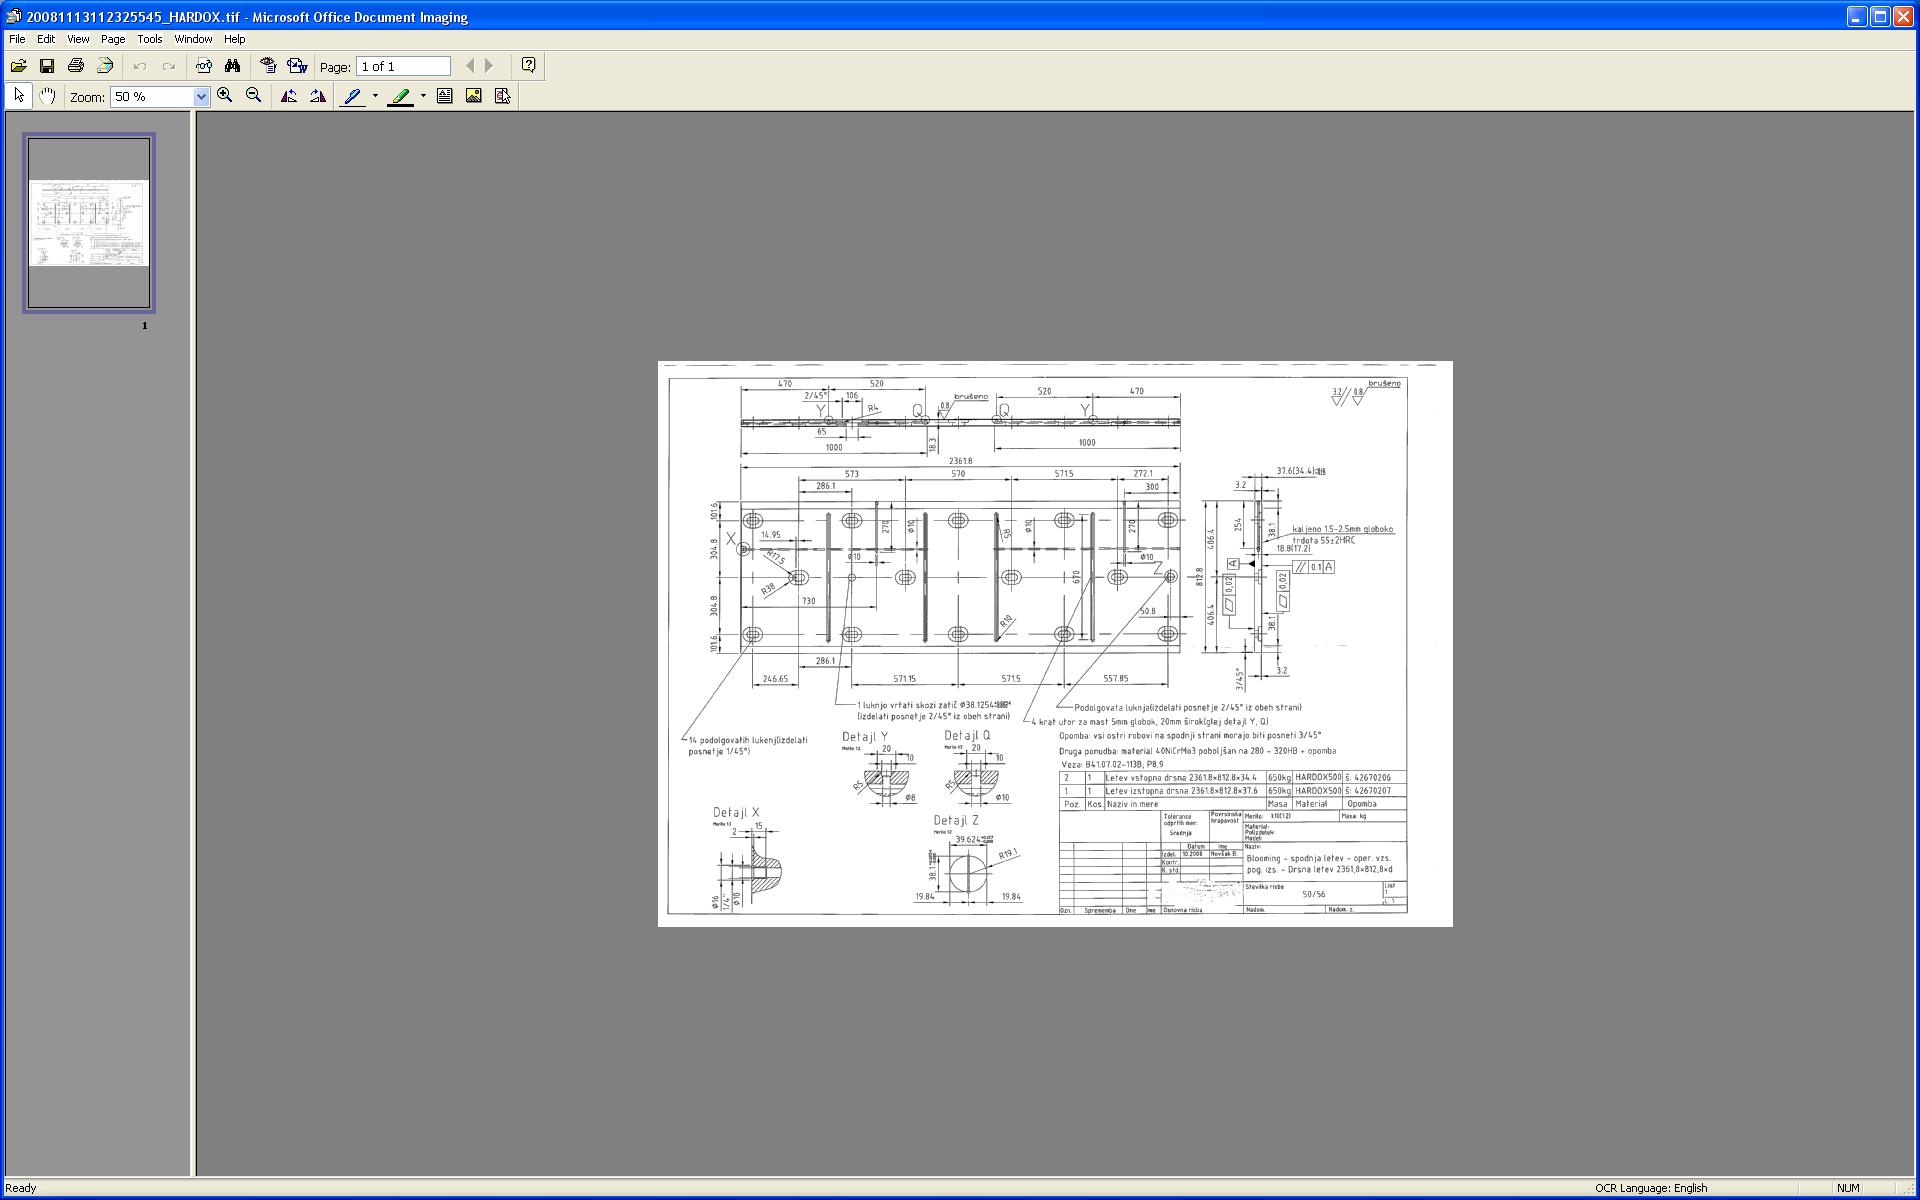This screenshot has height=1200, width=1920.
Task: Send text to Word icon
Action: click(297, 66)
